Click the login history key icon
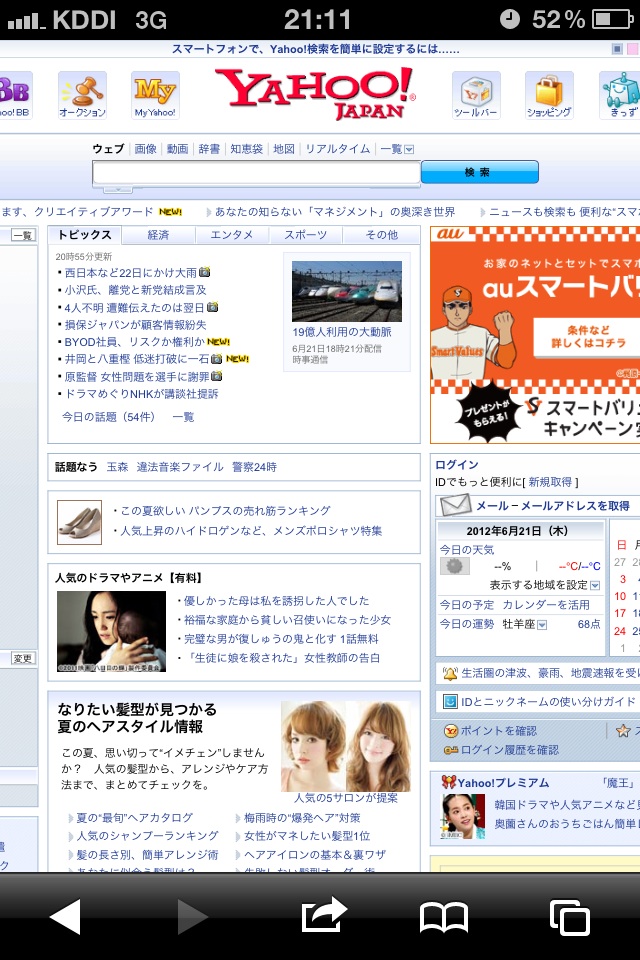640x960 pixels. (x=451, y=750)
